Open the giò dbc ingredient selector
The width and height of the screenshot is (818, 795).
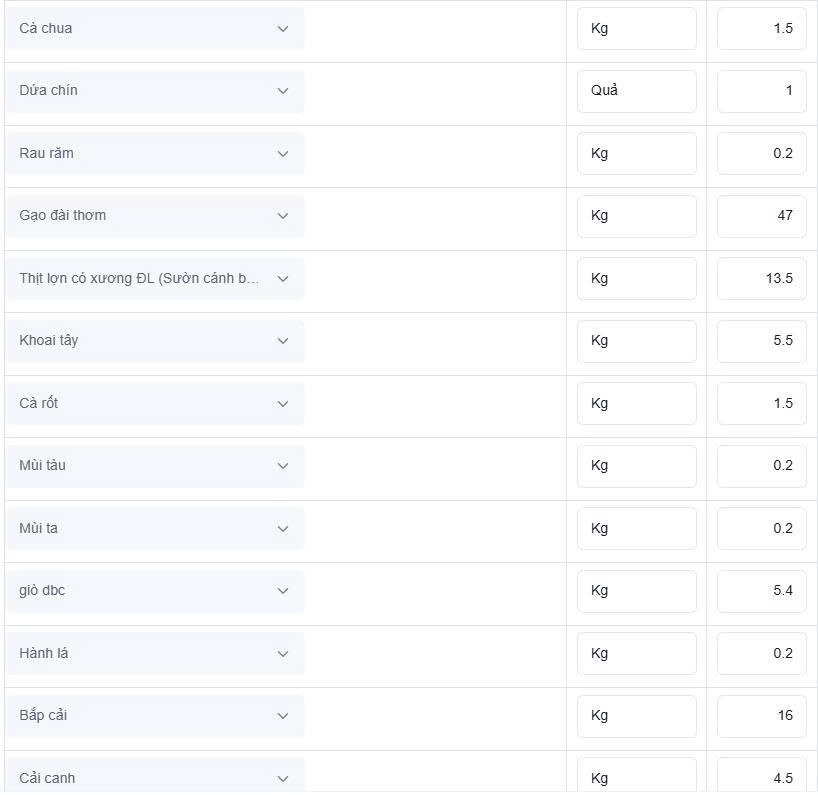click(x=155, y=591)
